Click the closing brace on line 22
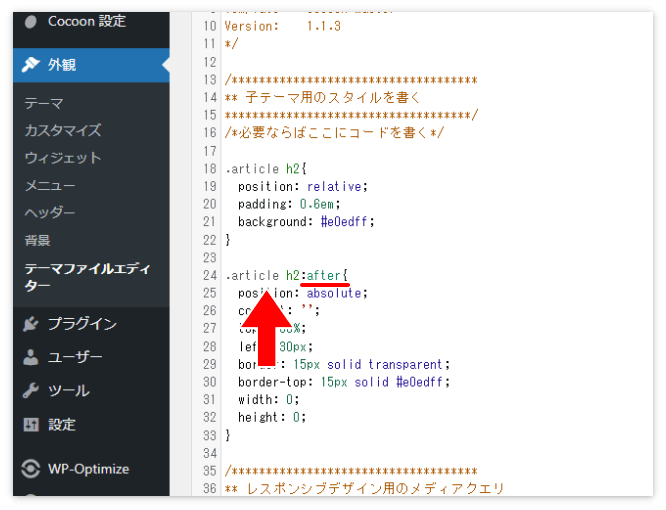This screenshot has height=510, width=666. [x=228, y=240]
